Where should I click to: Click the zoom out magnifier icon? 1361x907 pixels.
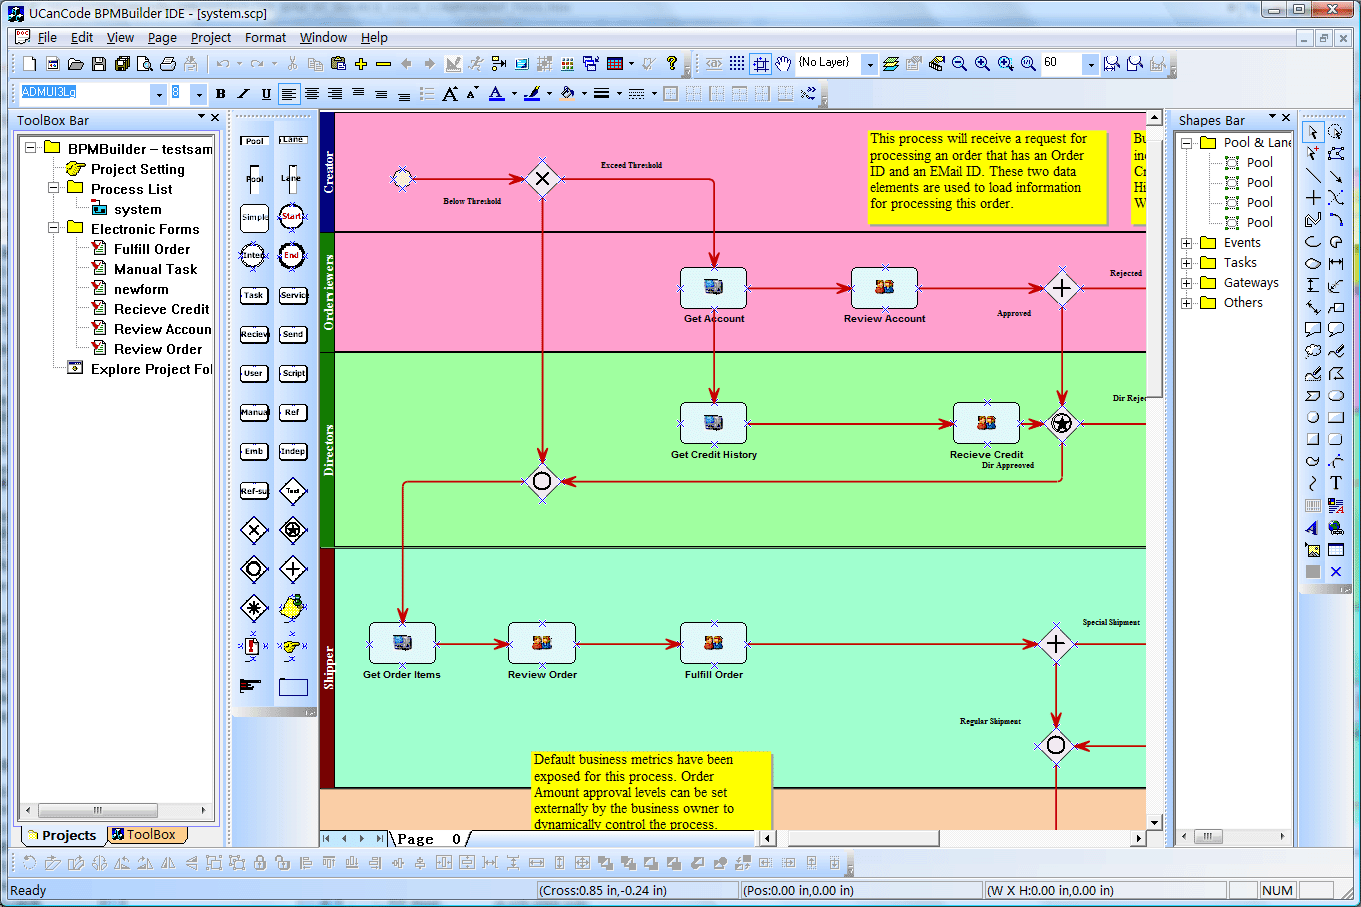pos(959,64)
